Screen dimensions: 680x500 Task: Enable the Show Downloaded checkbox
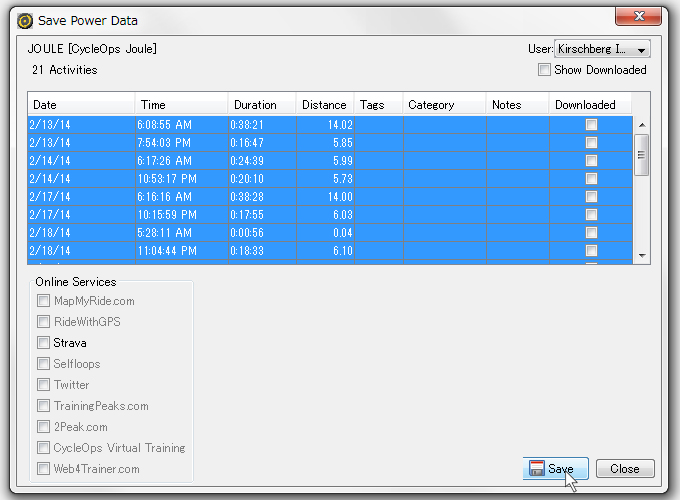(x=544, y=70)
